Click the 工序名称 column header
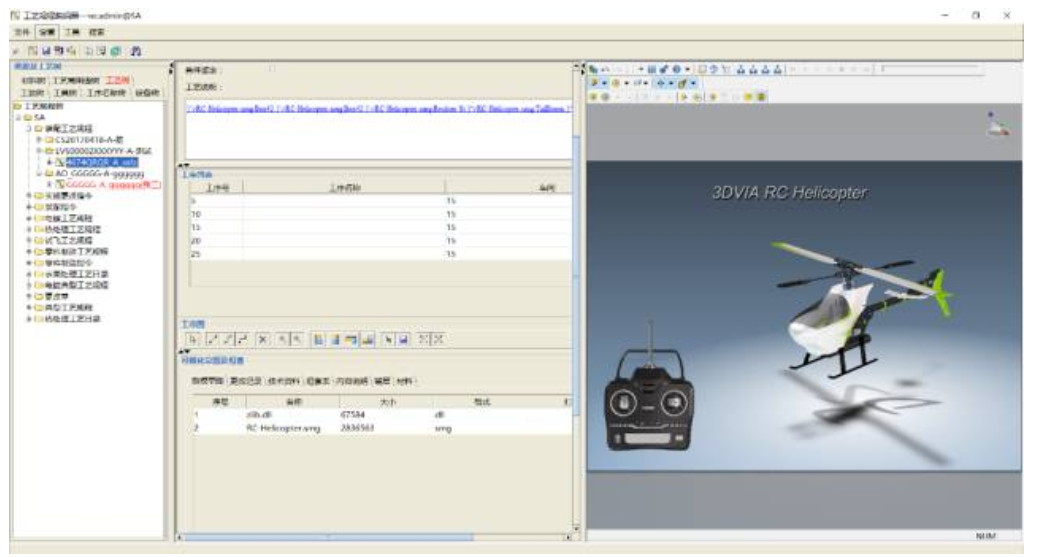 click(345, 188)
